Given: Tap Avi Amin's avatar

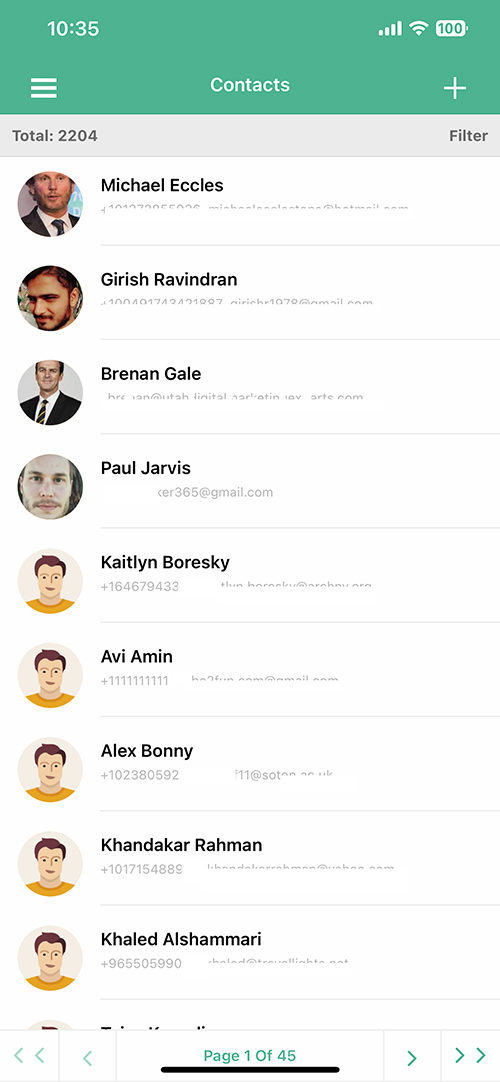Looking at the screenshot, I should point(50,675).
